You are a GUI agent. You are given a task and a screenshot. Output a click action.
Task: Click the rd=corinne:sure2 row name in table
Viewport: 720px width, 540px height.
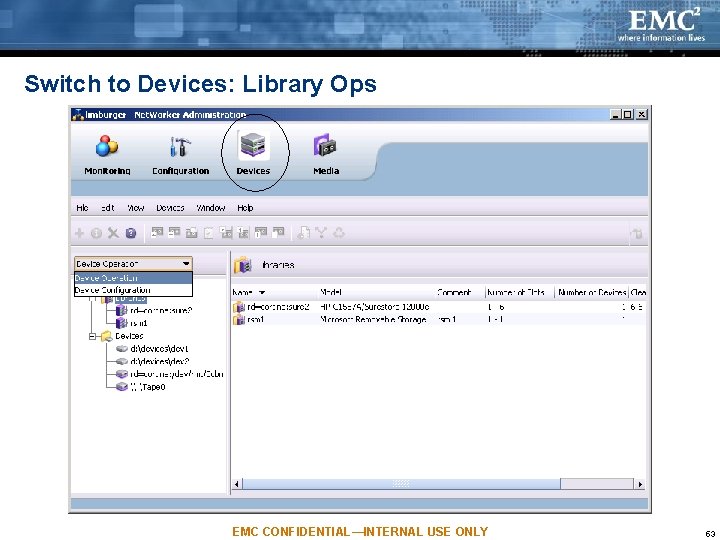click(278, 307)
